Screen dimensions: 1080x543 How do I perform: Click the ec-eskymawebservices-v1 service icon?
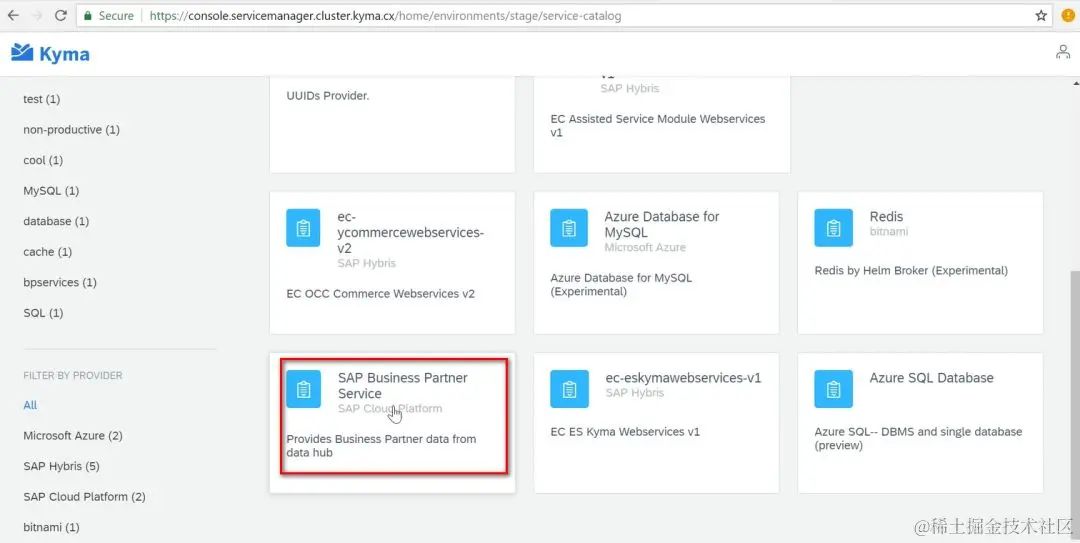[569, 389]
